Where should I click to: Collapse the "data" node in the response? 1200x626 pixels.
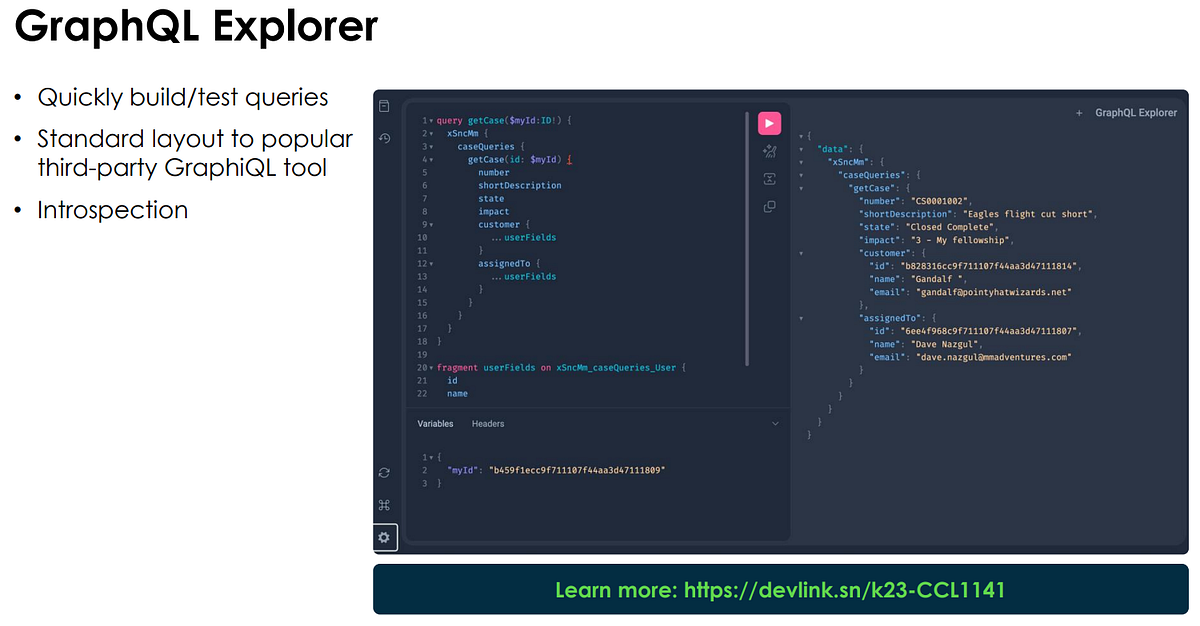tap(801, 149)
